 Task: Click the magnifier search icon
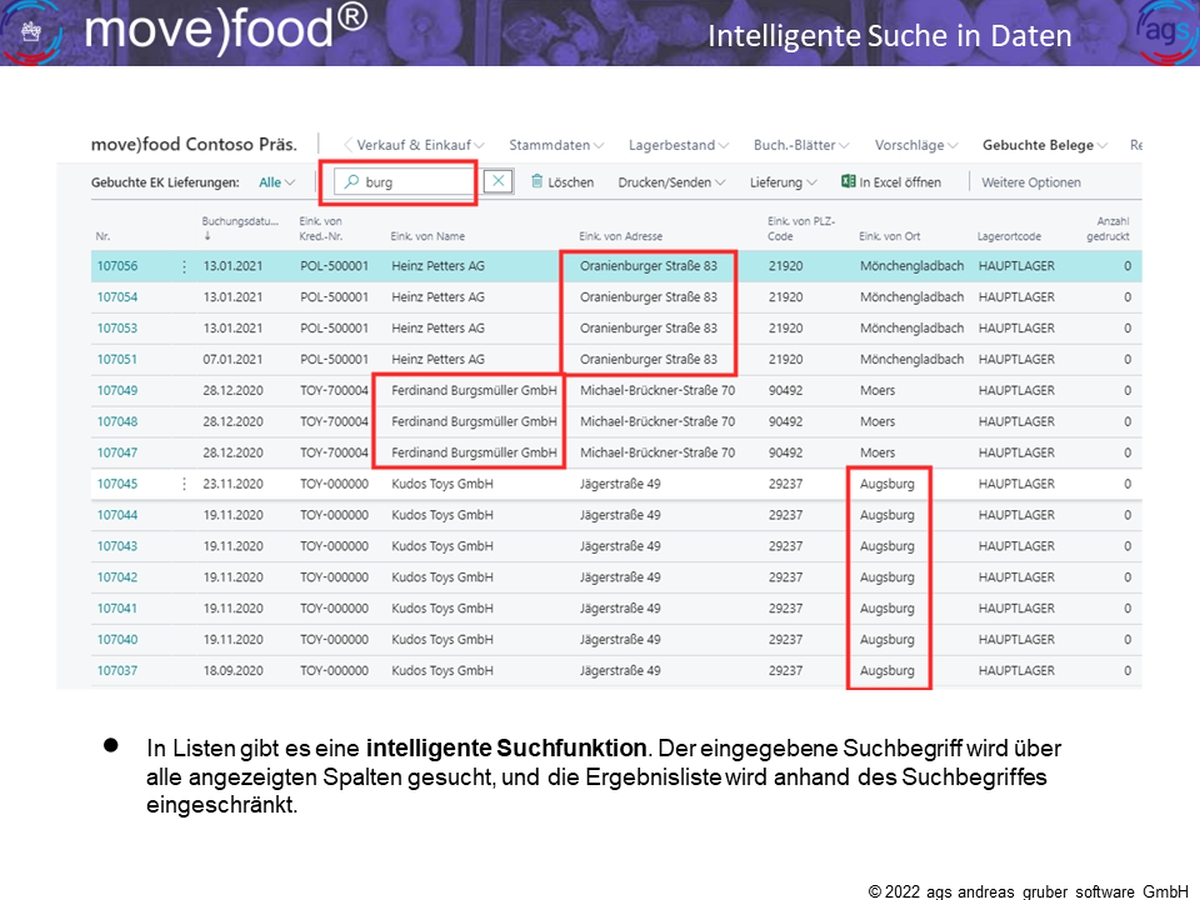pos(351,182)
